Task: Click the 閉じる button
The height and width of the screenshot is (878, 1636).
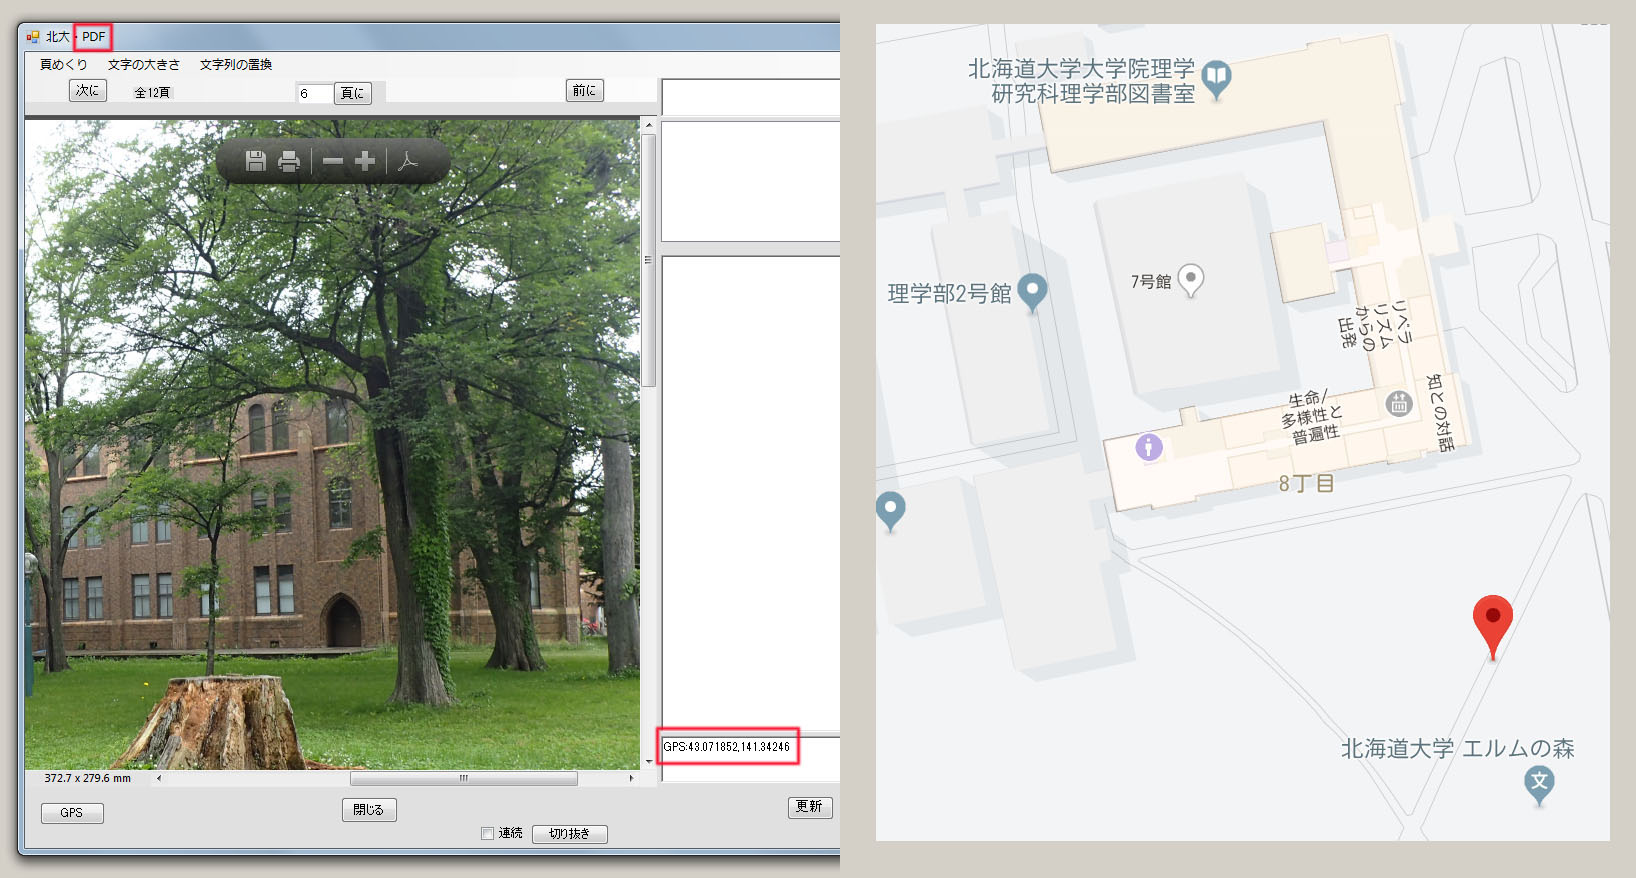Action: 369,810
